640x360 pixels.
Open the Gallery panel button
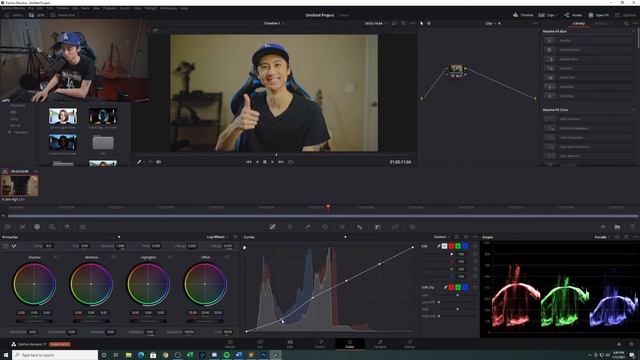coord(14,15)
